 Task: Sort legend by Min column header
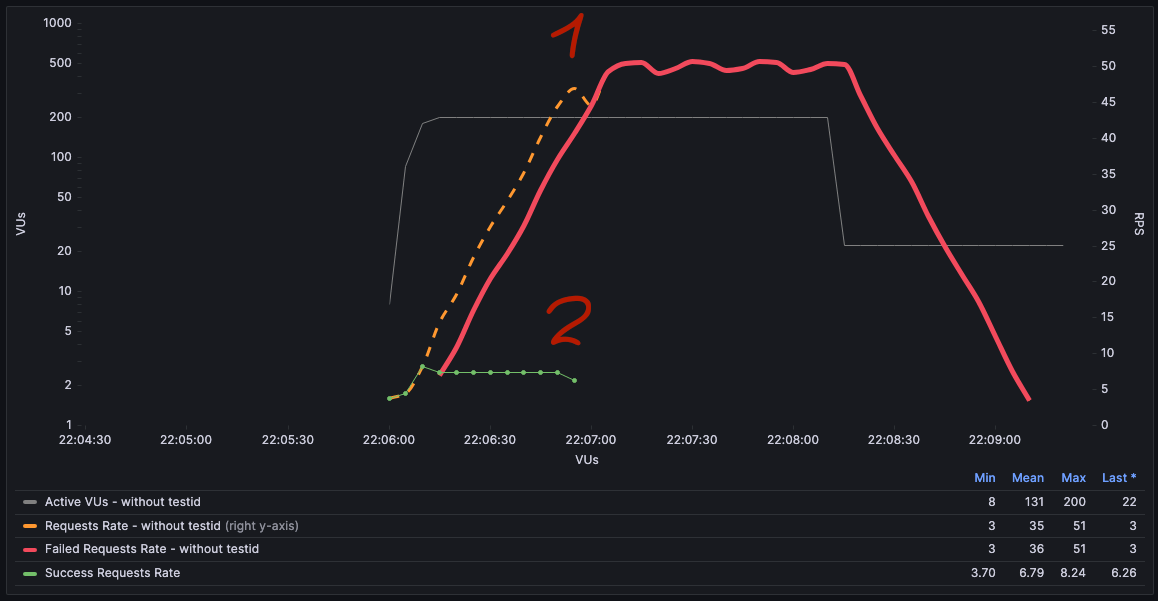coord(984,478)
